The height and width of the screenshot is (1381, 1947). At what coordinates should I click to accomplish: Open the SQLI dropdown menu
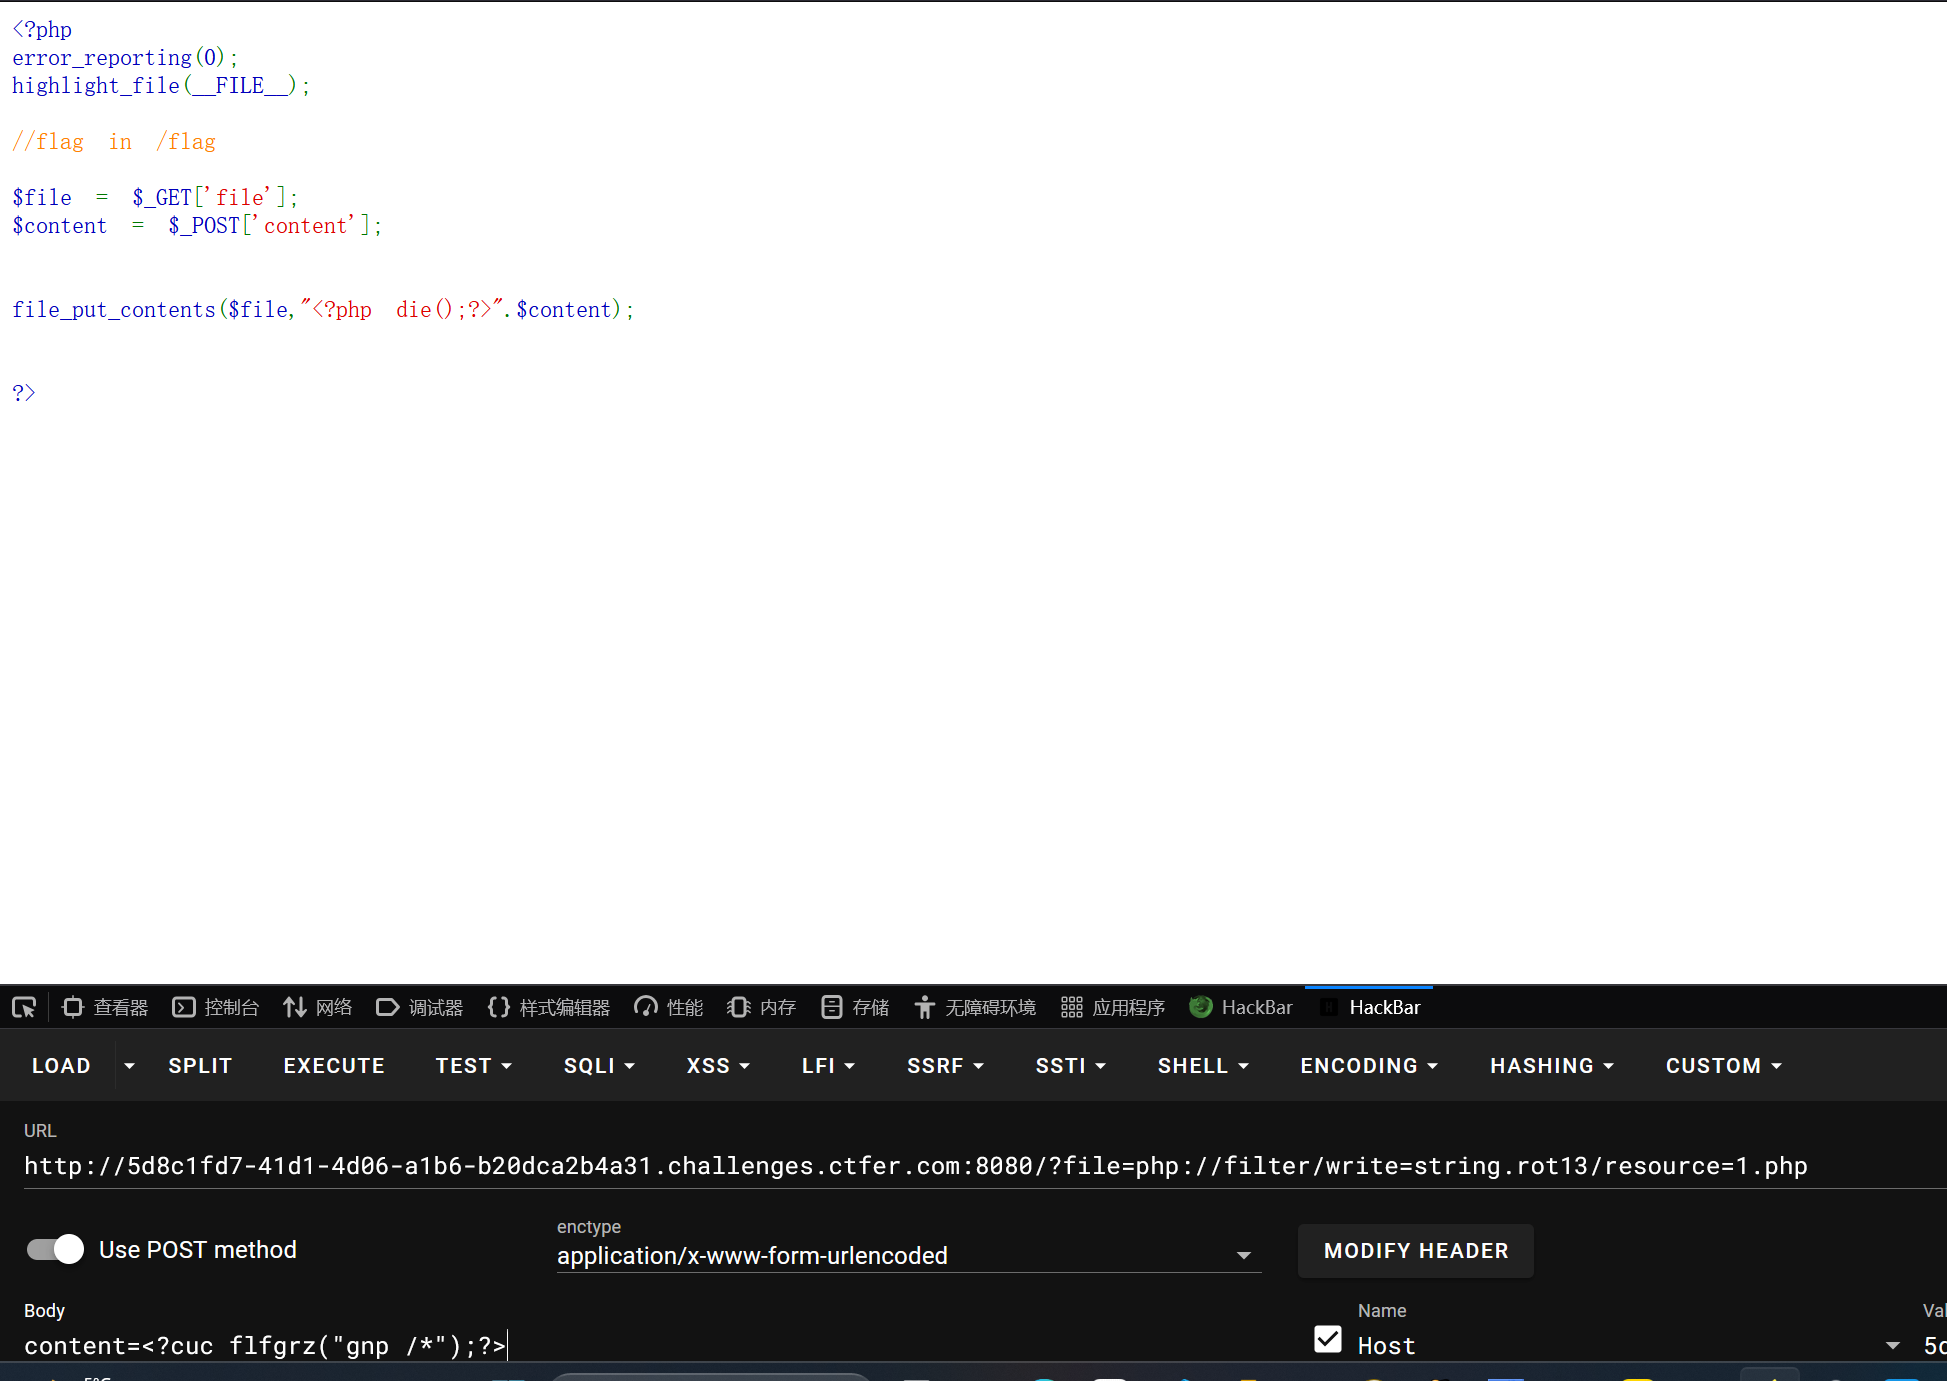599,1066
